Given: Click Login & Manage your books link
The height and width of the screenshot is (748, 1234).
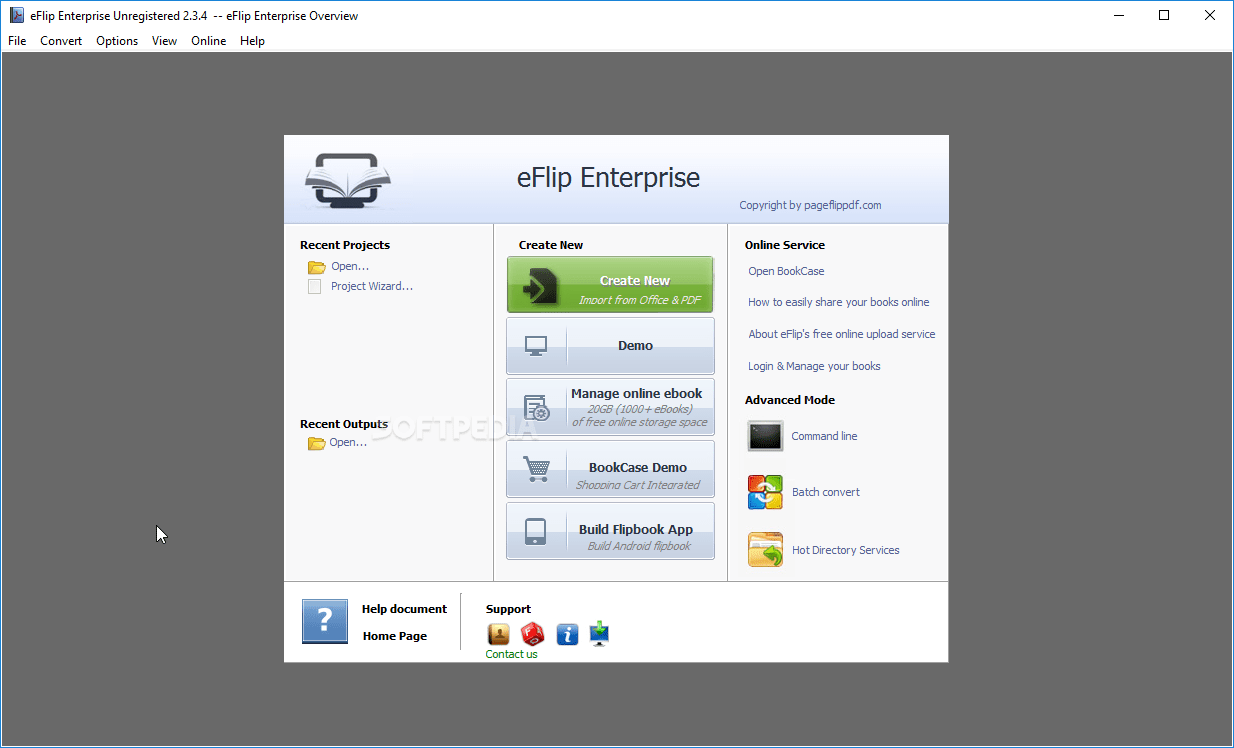Looking at the screenshot, I should click(x=814, y=366).
